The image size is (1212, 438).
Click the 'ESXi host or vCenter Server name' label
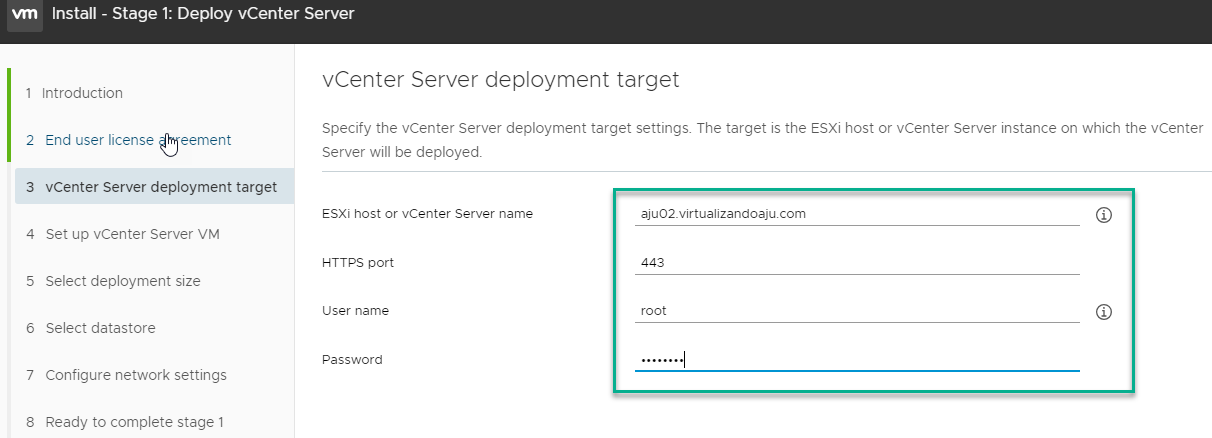(427, 214)
